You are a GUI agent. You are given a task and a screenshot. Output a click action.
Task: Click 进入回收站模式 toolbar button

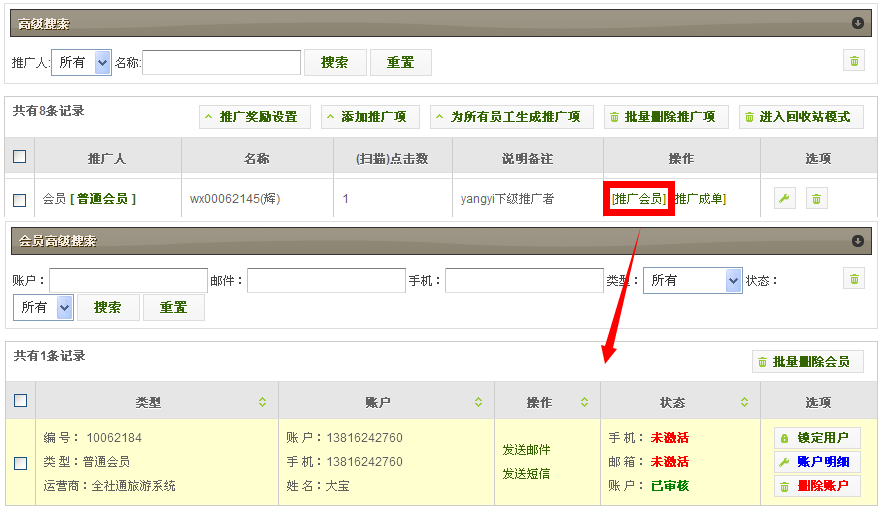pos(800,117)
